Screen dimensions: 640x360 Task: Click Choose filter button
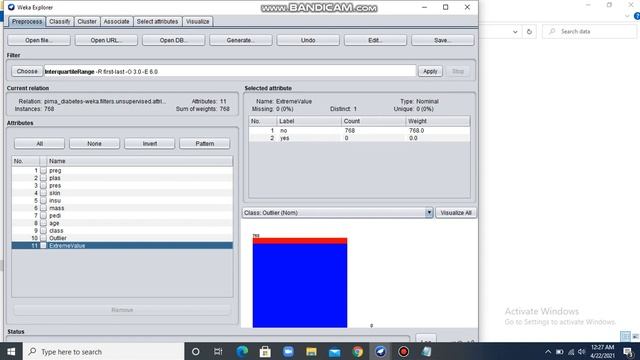coord(27,71)
